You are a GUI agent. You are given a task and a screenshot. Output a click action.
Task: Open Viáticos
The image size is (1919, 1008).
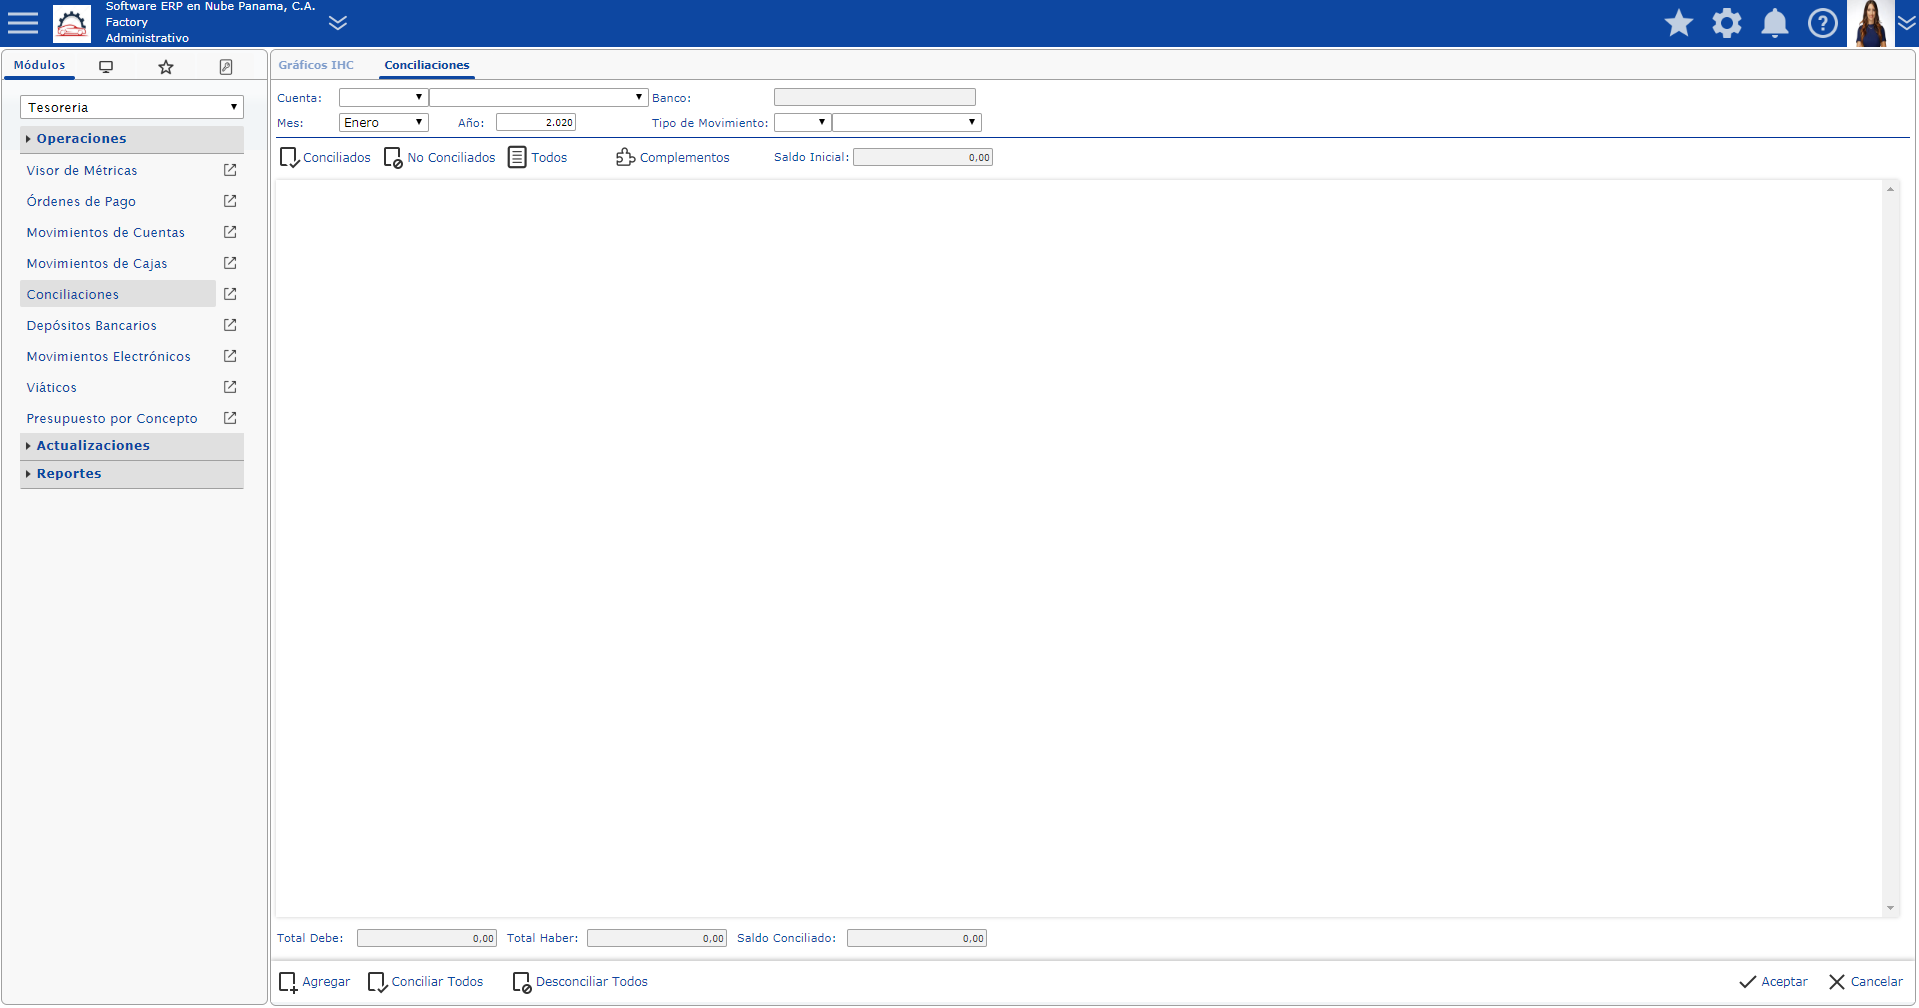click(52, 388)
